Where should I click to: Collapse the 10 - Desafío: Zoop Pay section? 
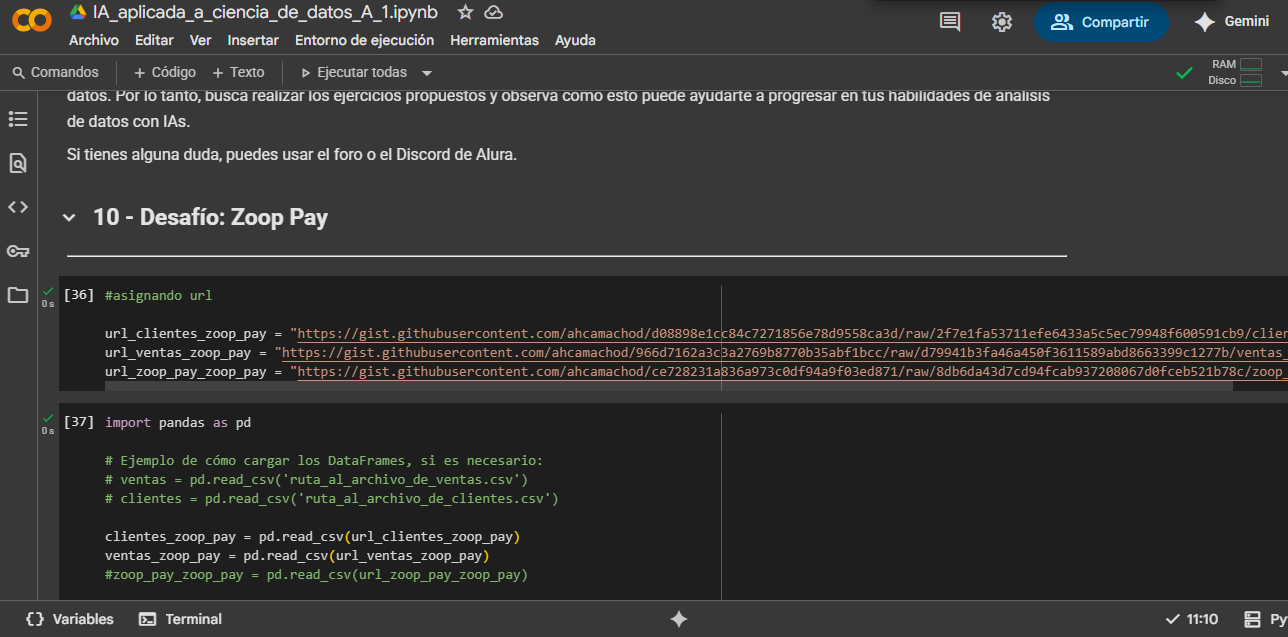(69, 218)
